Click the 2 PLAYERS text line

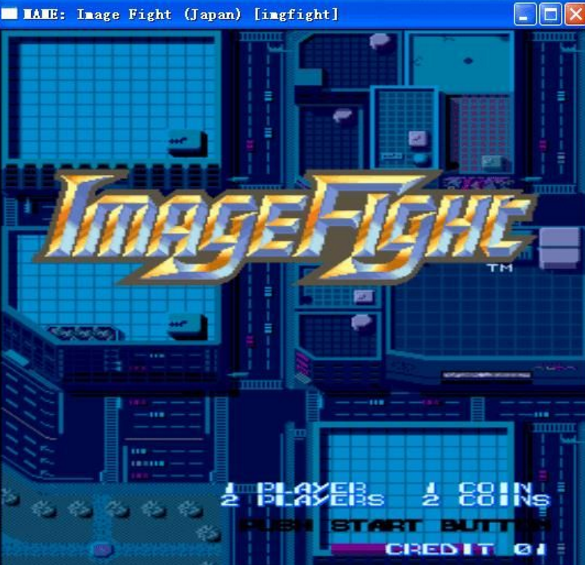tap(302, 500)
